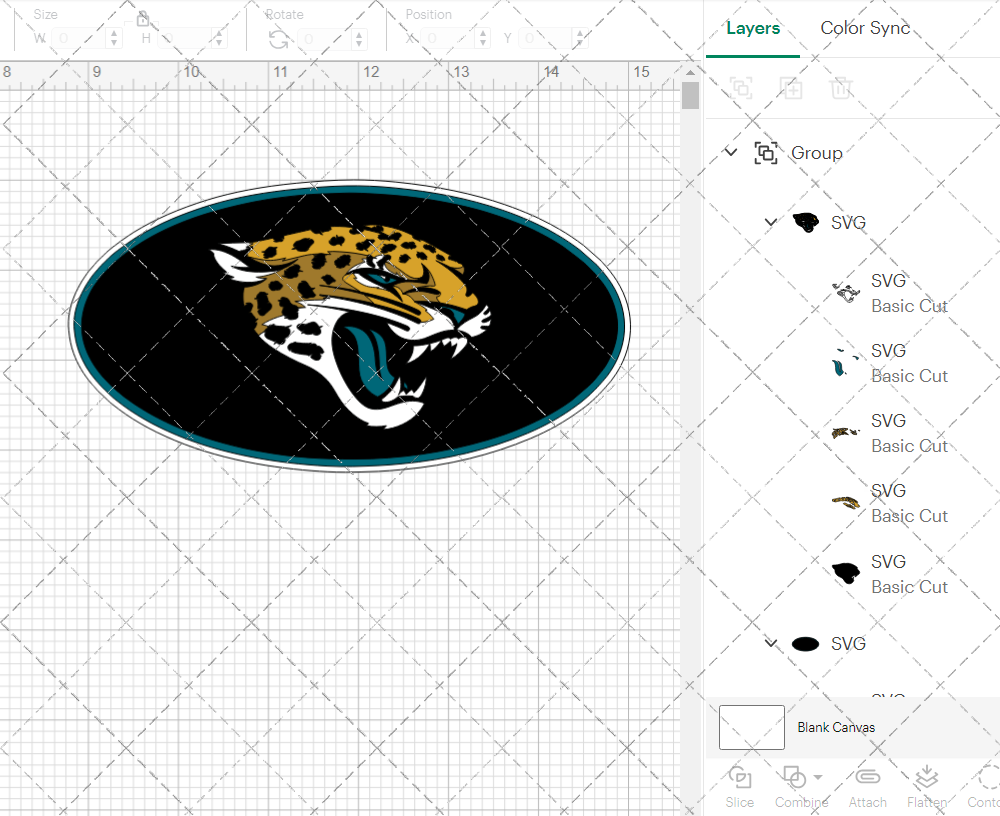Screen dimensions: 1000x816
Task: Collapse the jaguar head SVG layer chevron
Action: (770, 223)
